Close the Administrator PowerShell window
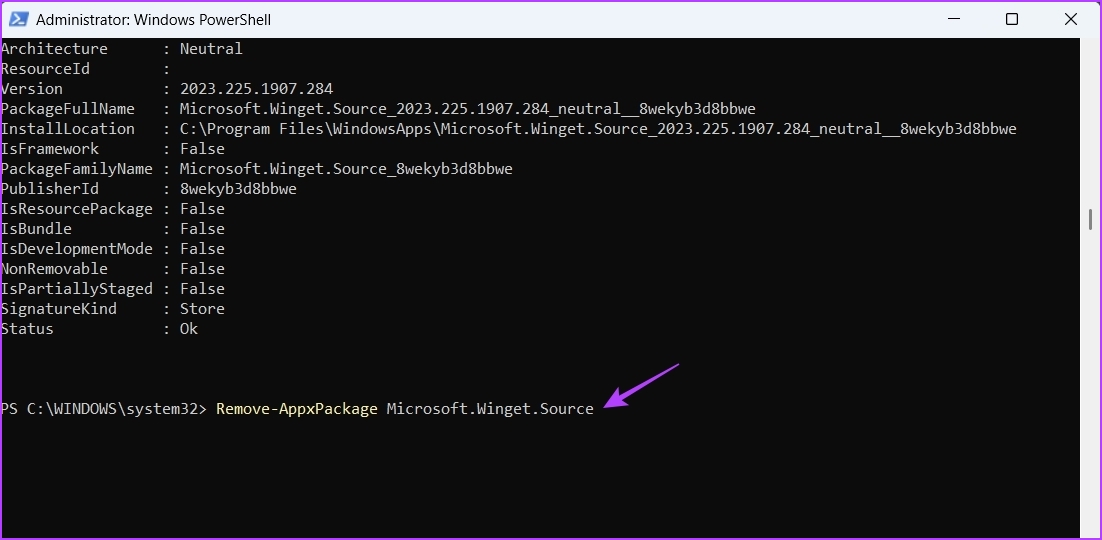 pyautogui.click(x=1067, y=19)
